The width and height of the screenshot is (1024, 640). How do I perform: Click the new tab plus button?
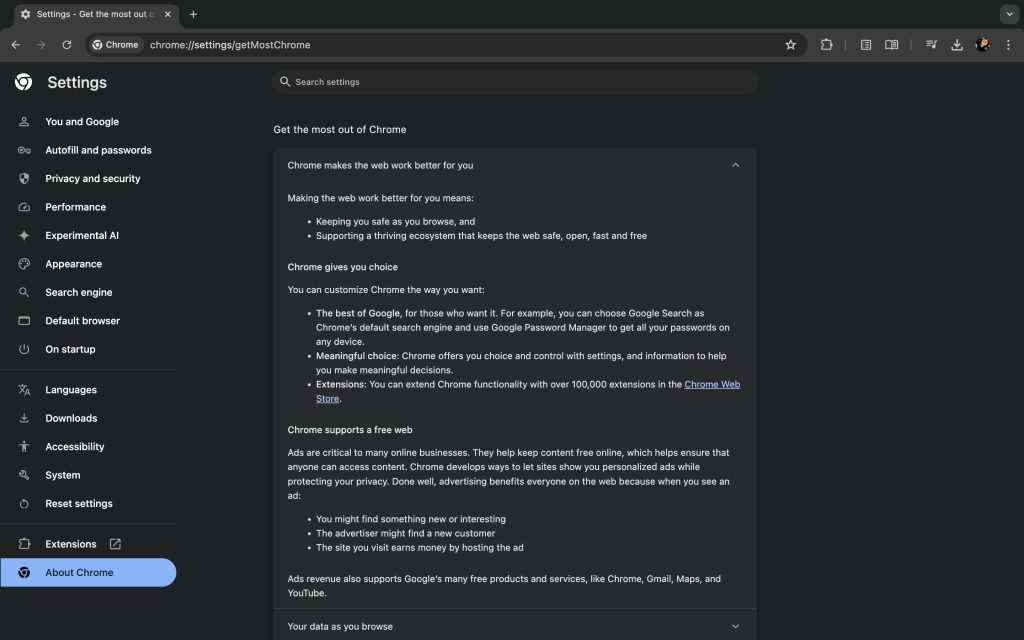193,14
